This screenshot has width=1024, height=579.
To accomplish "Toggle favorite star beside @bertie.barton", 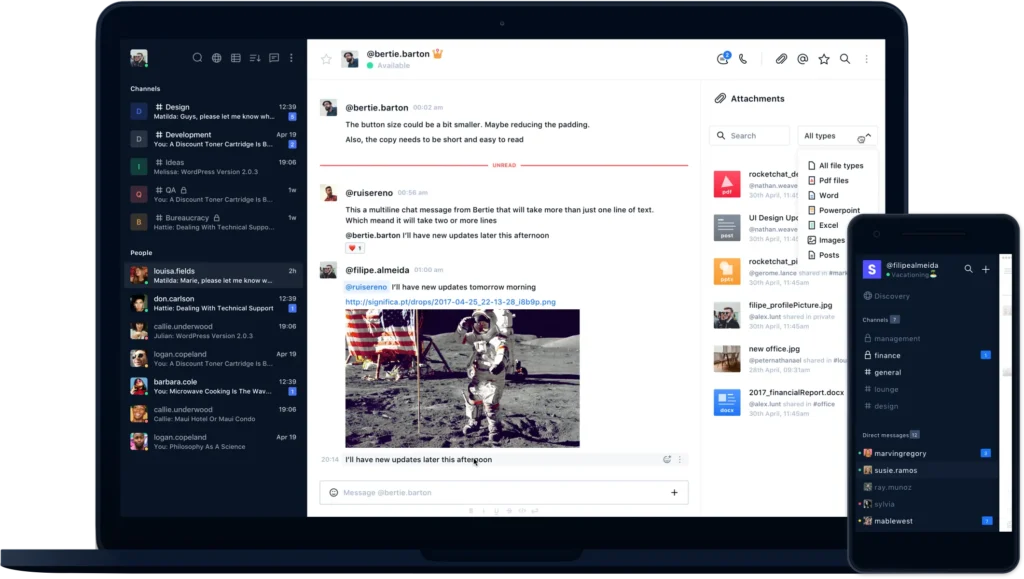I will tap(326, 59).
